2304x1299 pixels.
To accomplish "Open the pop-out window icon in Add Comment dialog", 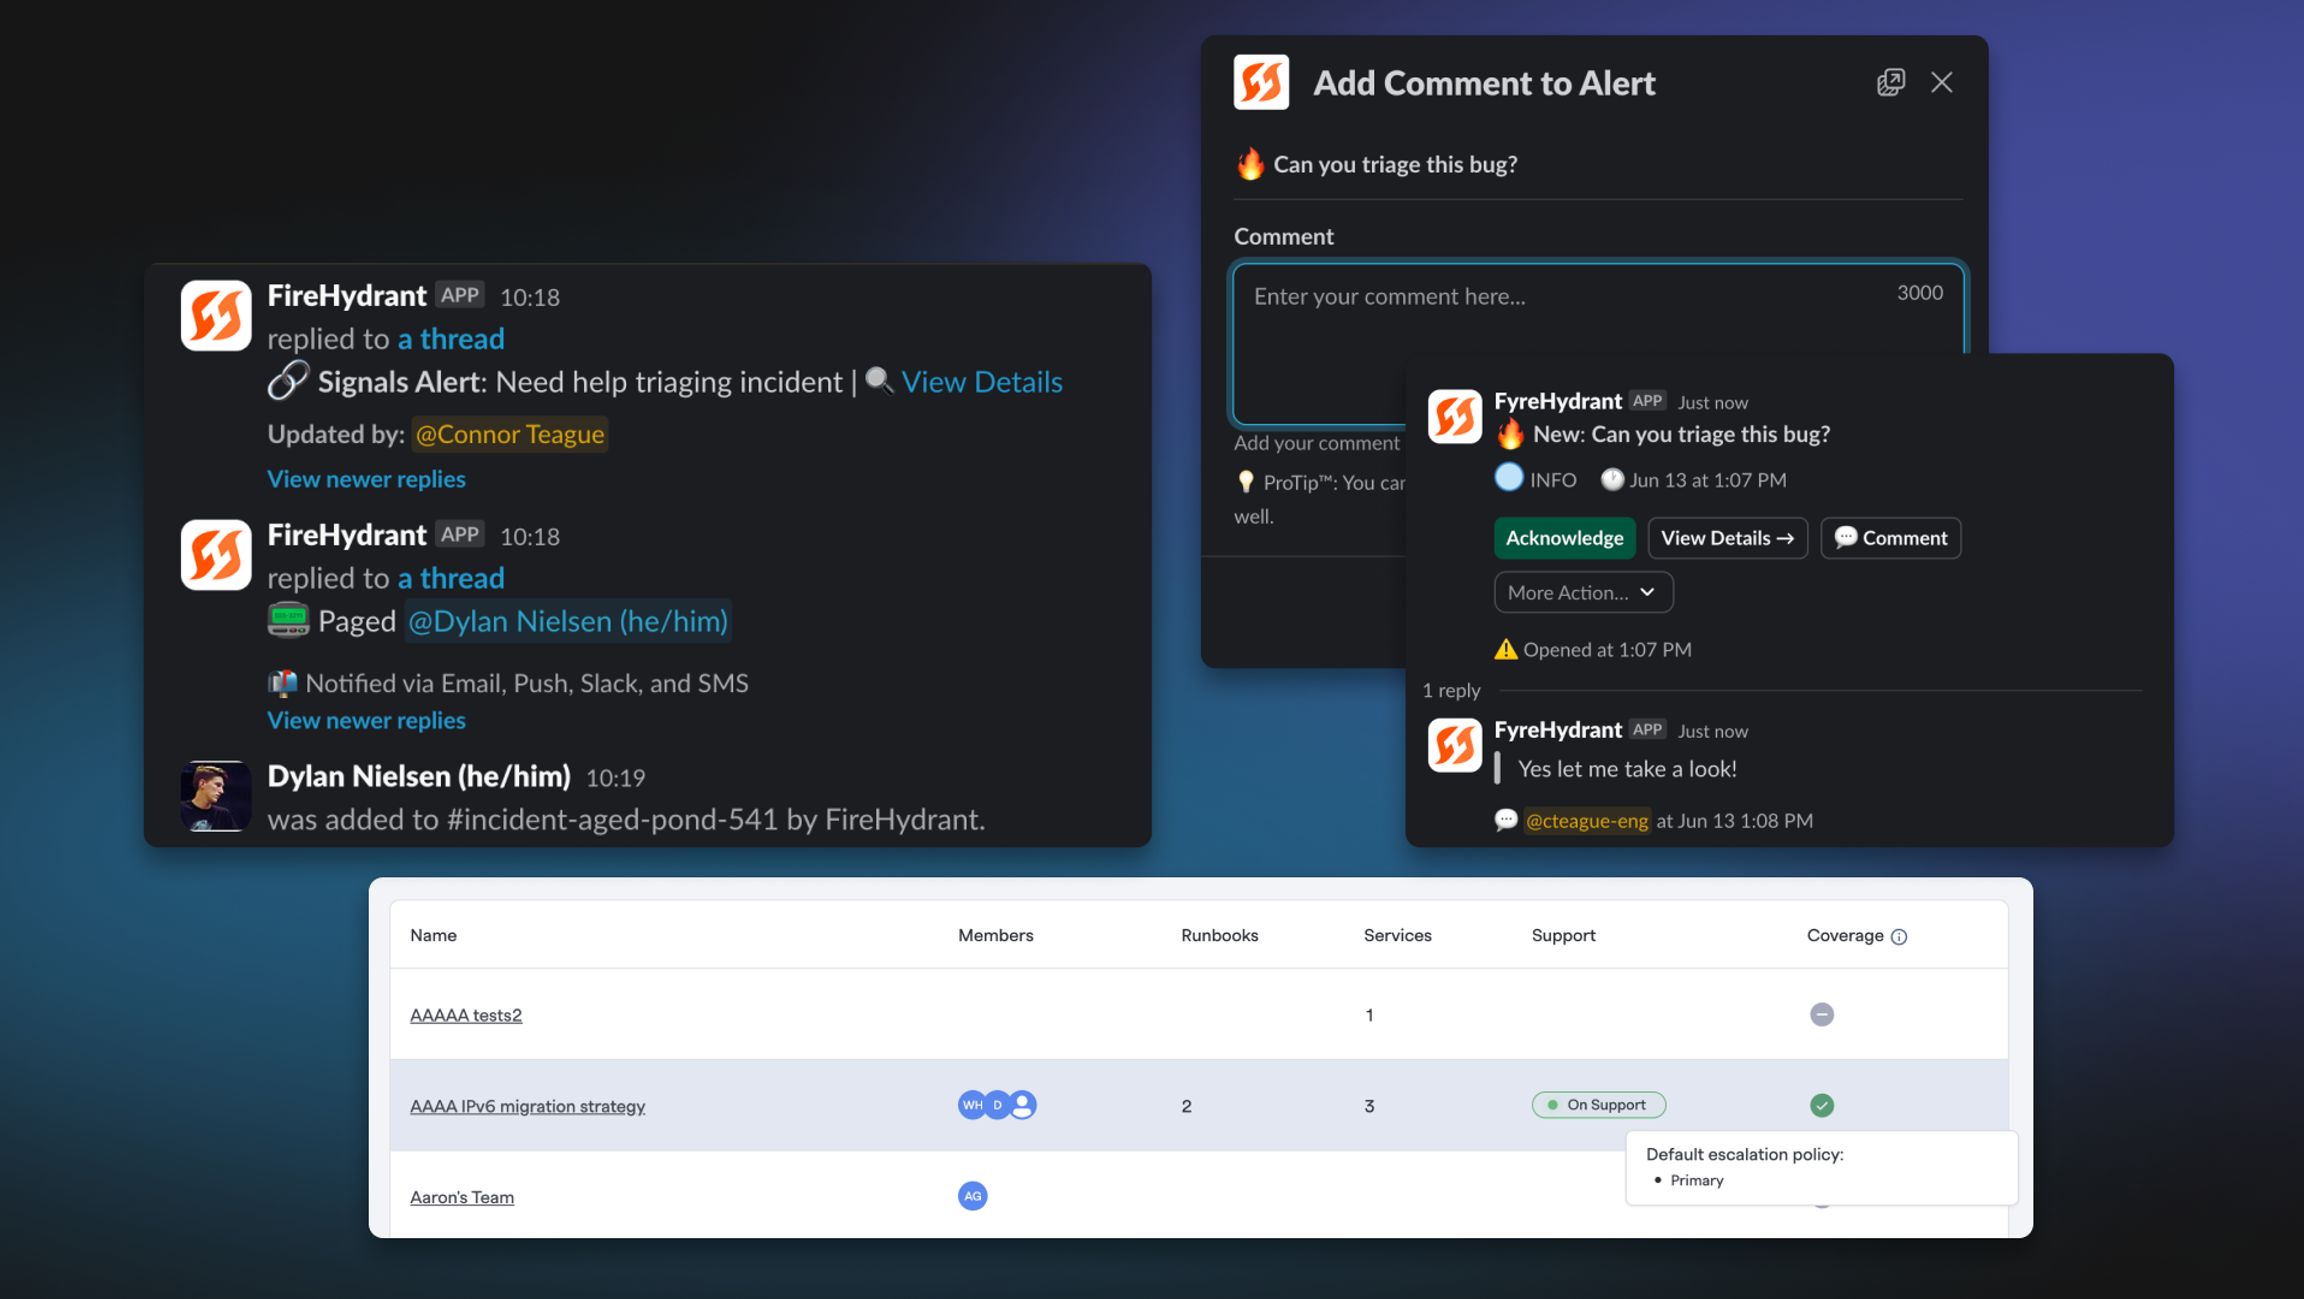I will click(1890, 82).
